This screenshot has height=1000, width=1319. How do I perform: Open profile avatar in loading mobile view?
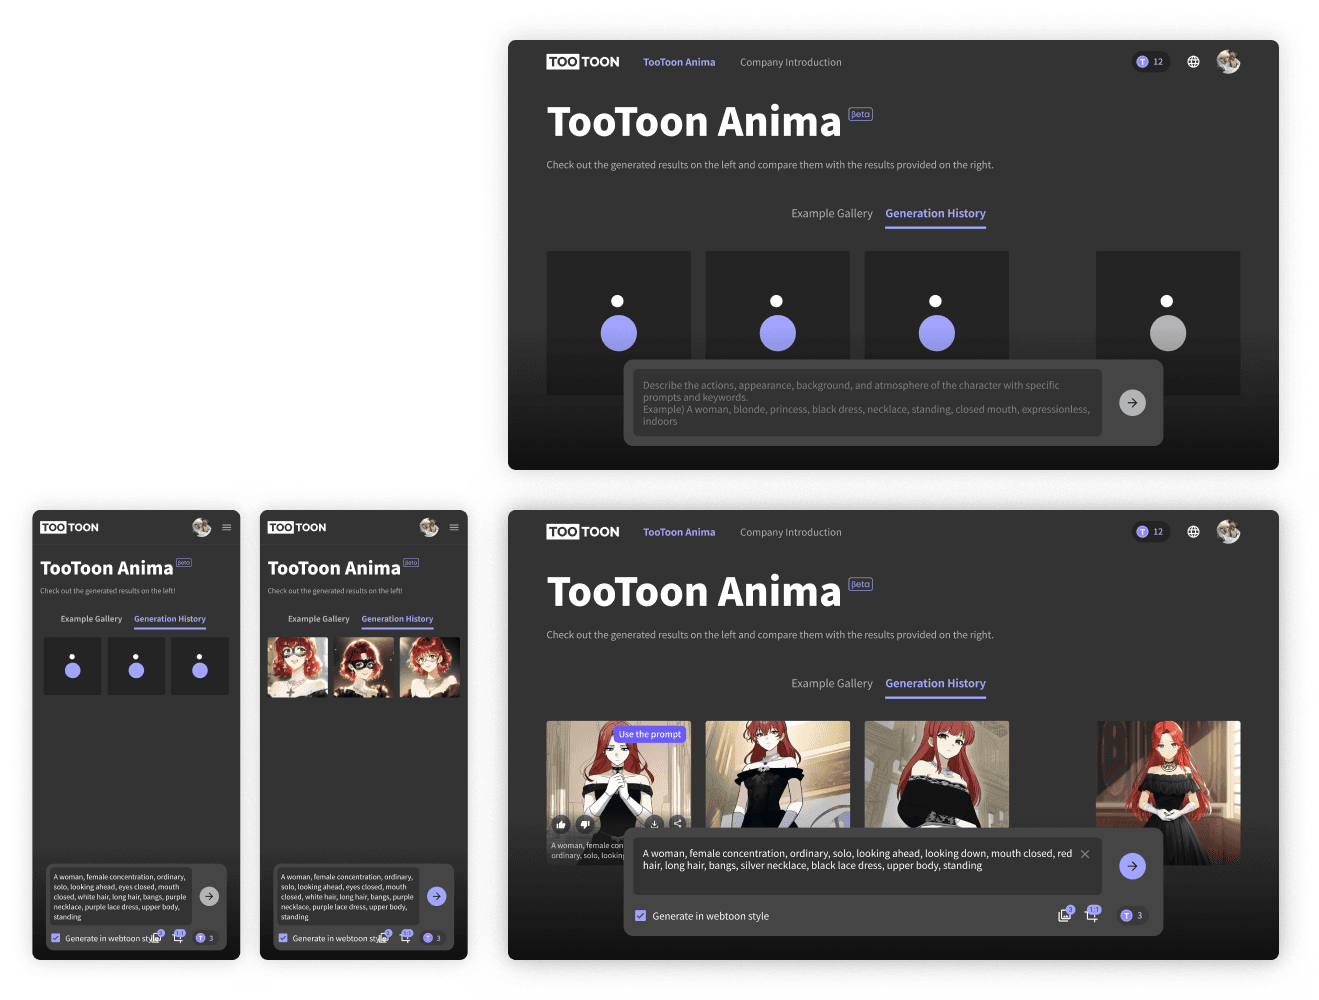(202, 527)
